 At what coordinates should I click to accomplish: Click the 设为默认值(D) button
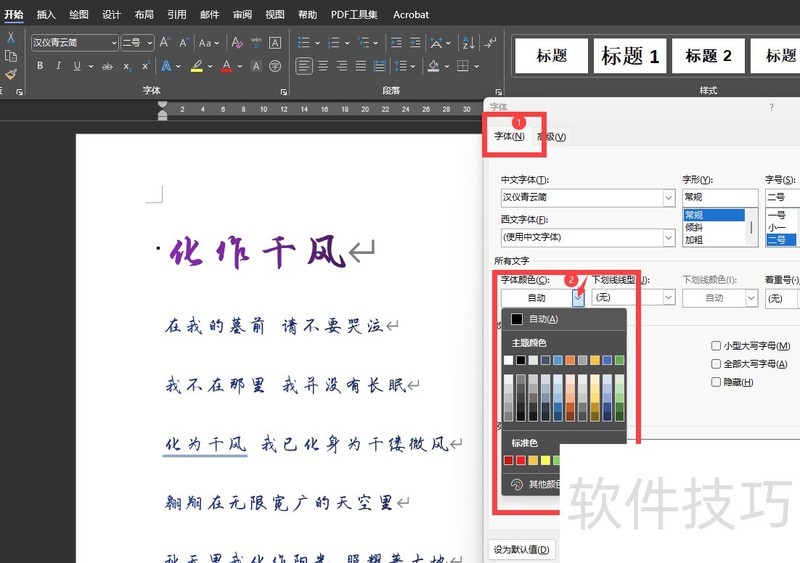(521, 550)
